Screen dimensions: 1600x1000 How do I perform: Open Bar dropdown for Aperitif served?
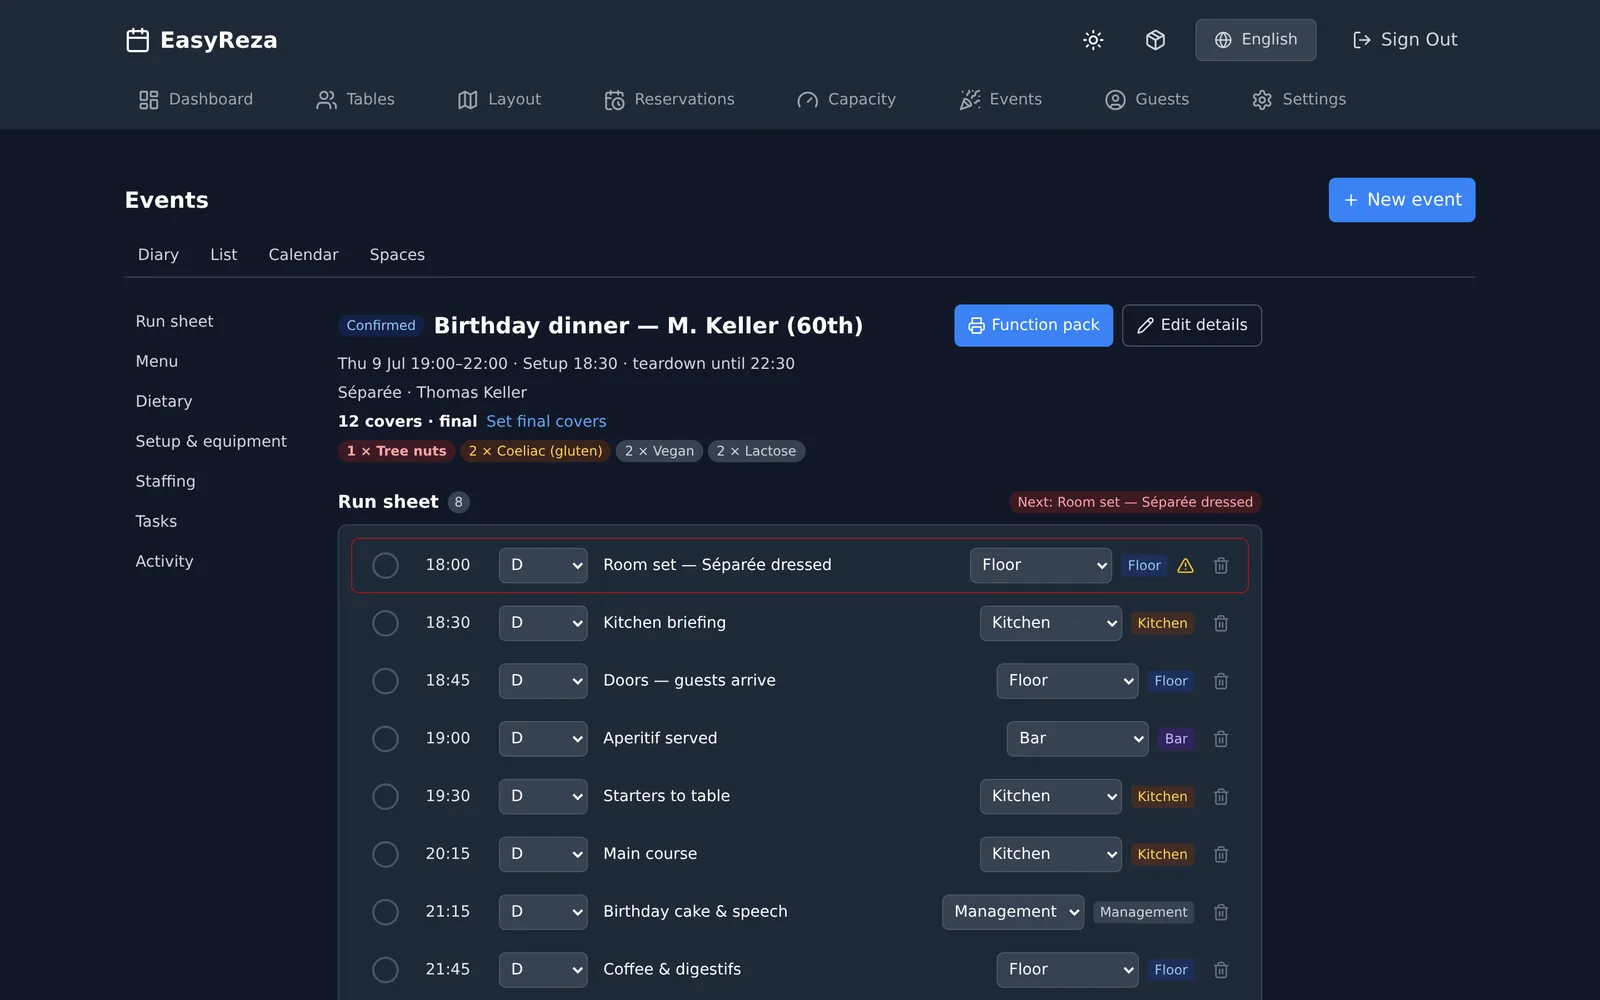(1077, 739)
